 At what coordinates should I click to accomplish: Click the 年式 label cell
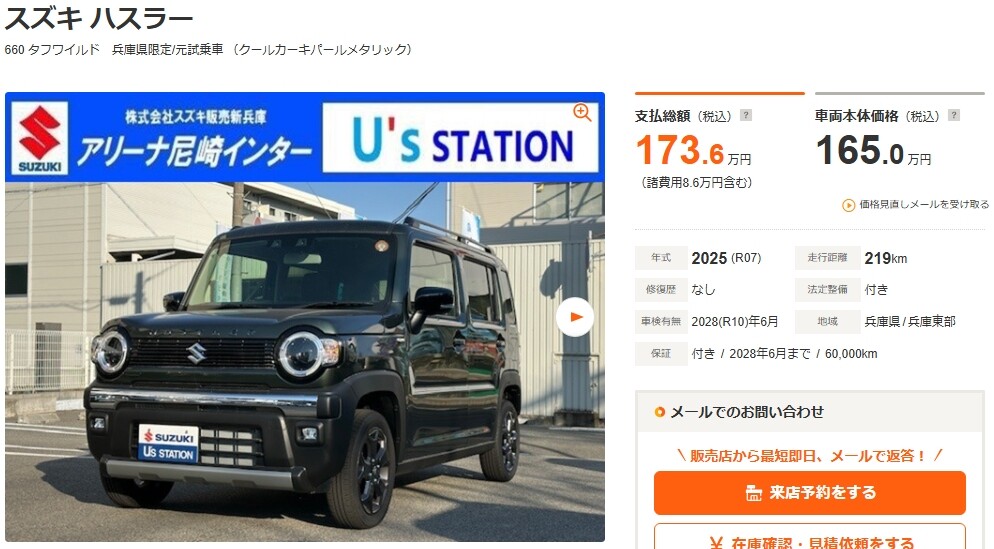coord(661,258)
